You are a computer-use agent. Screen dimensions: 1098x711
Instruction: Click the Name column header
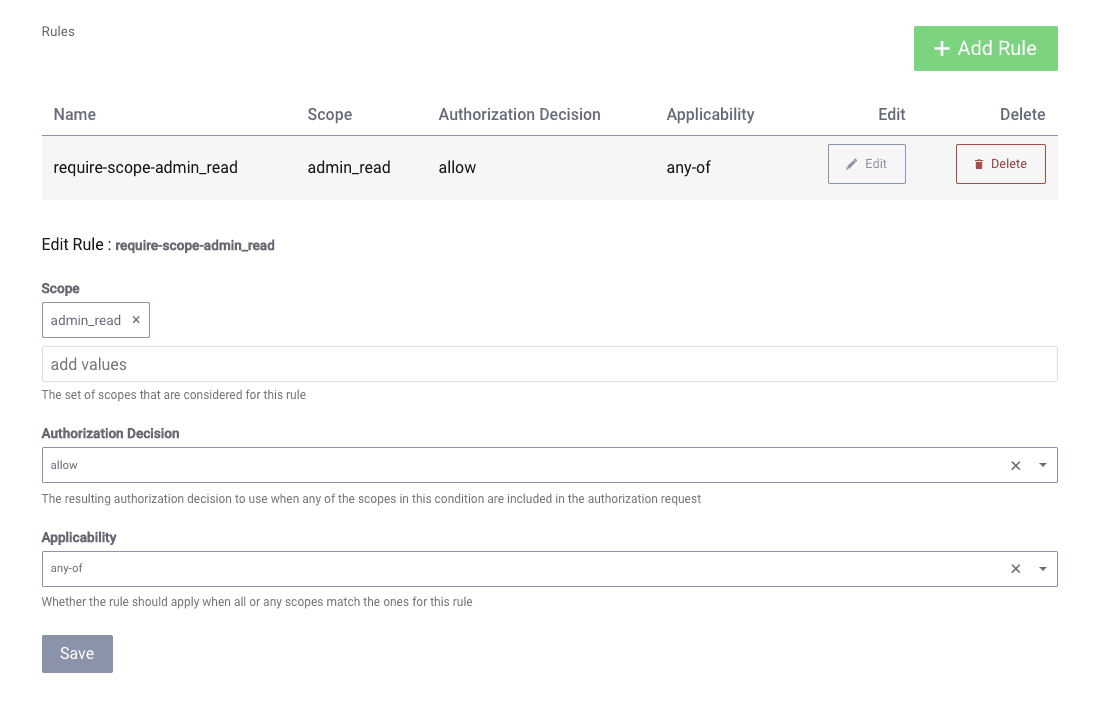[75, 114]
